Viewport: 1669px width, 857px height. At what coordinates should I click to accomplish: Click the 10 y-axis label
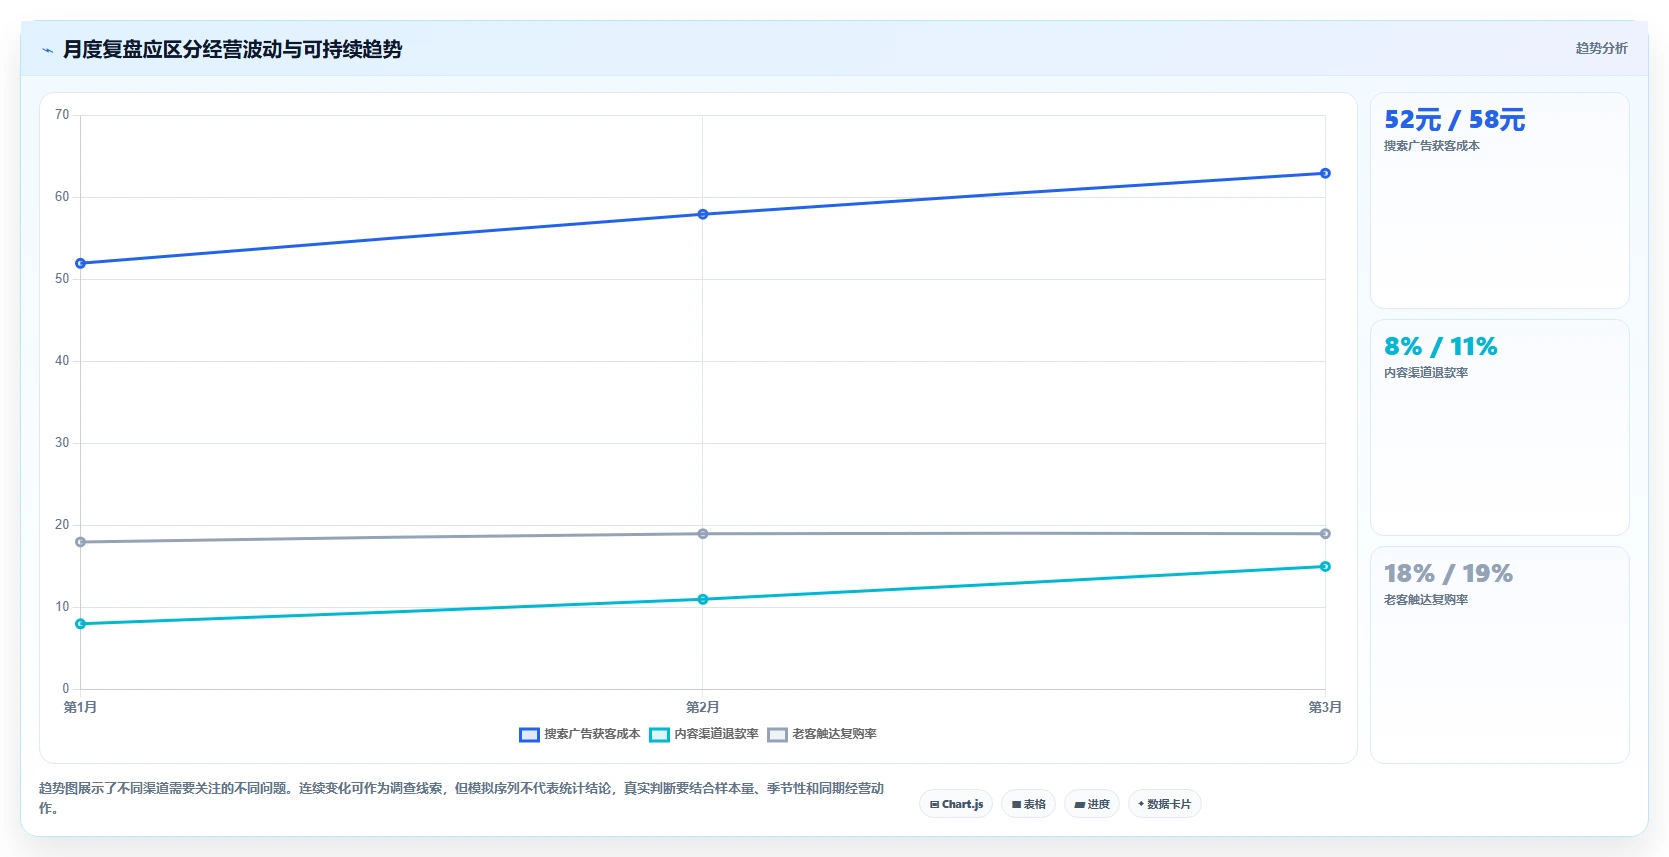click(62, 607)
